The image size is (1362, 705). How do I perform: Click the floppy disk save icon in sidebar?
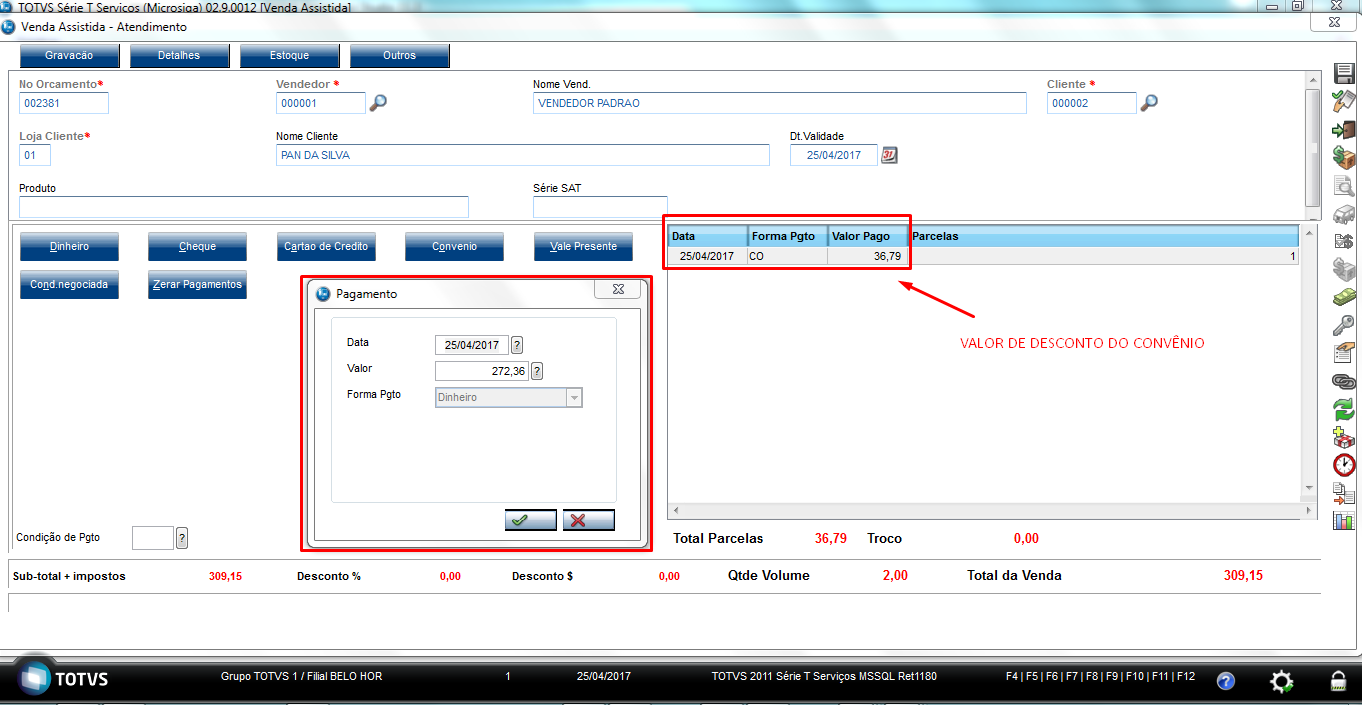pos(1344,74)
